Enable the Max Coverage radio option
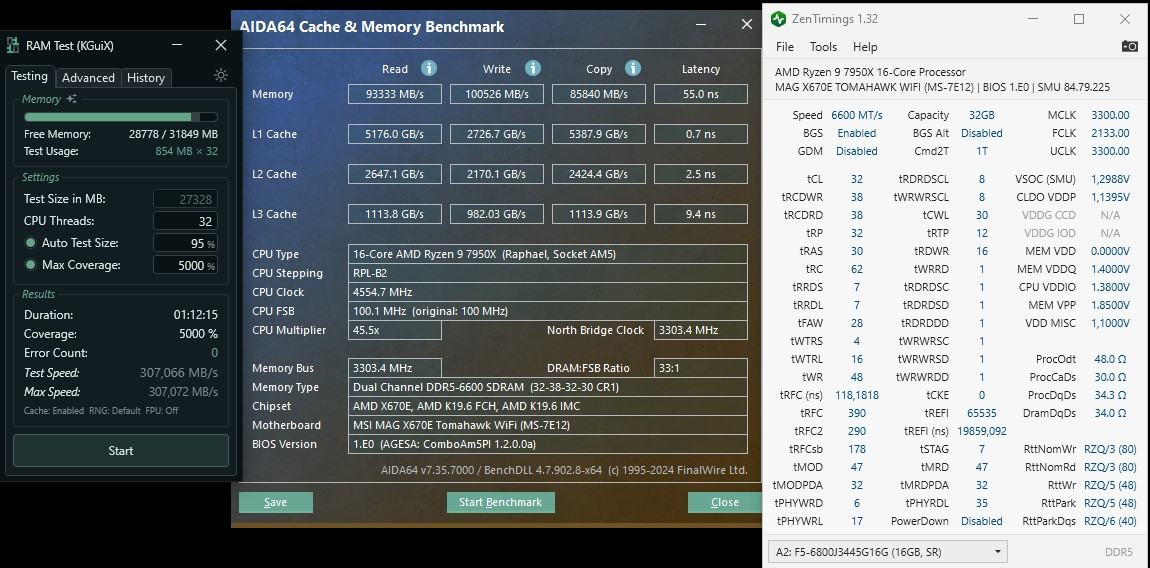This screenshot has height=568, width=1150. pos(30,265)
